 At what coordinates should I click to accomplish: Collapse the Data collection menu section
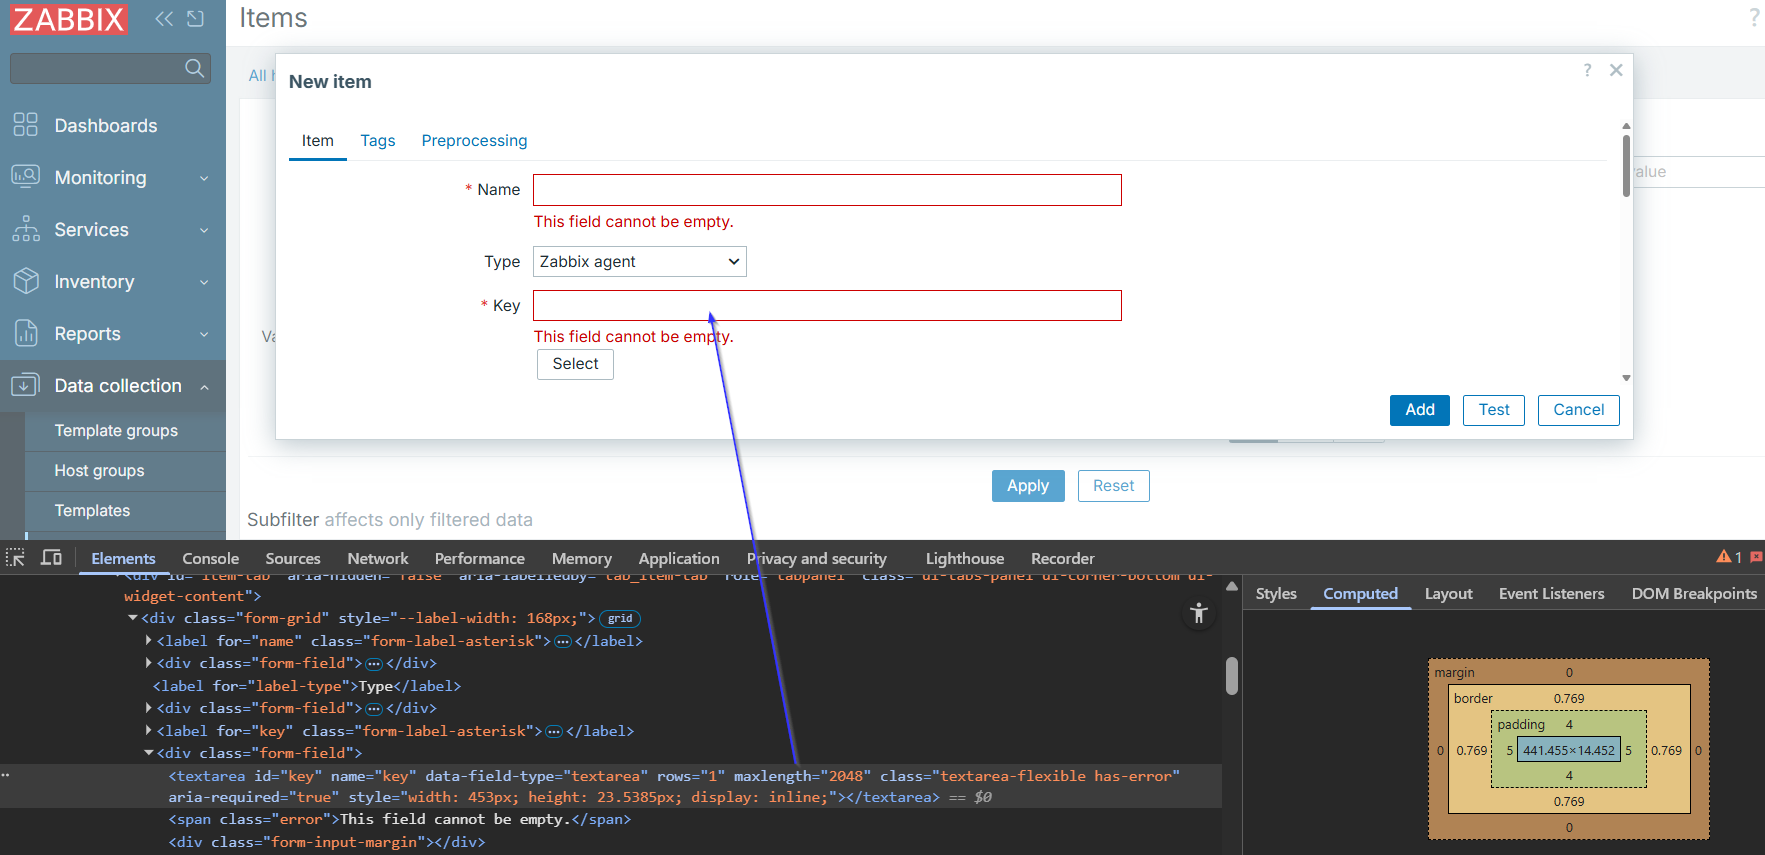112,386
